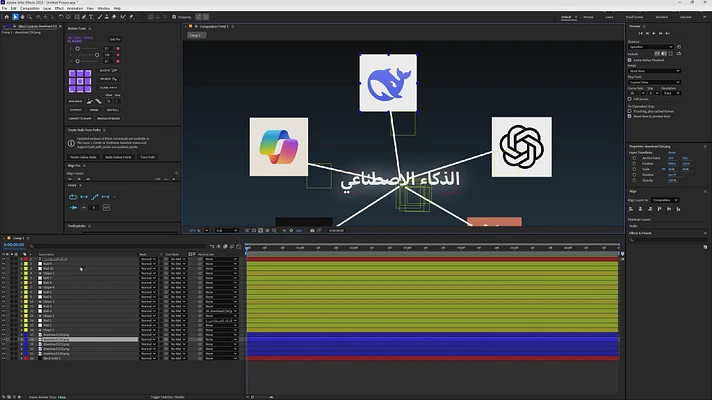Click Align Left icon in Align panel
Screen dimensions: 712x400
[x=631, y=209]
